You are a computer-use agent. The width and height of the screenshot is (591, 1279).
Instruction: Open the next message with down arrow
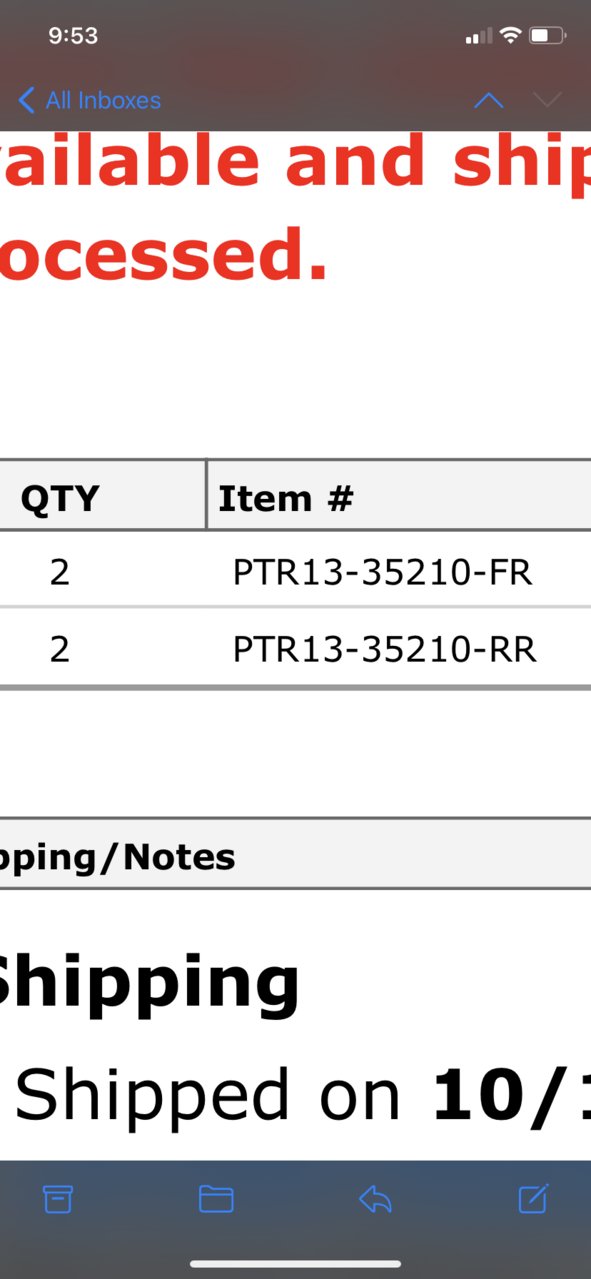pyautogui.click(x=547, y=100)
